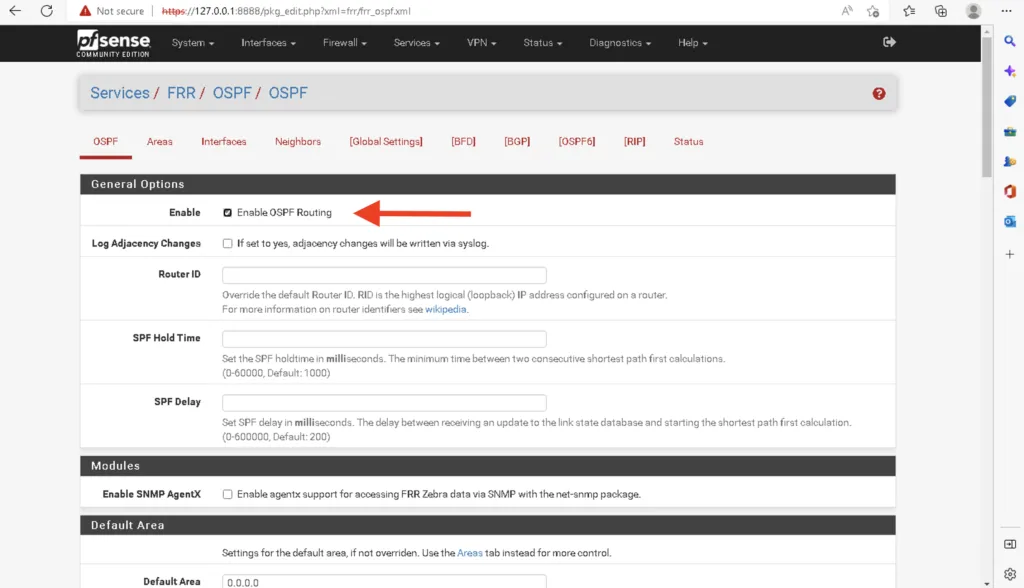Open browser collections icon

pyautogui.click(x=941, y=11)
